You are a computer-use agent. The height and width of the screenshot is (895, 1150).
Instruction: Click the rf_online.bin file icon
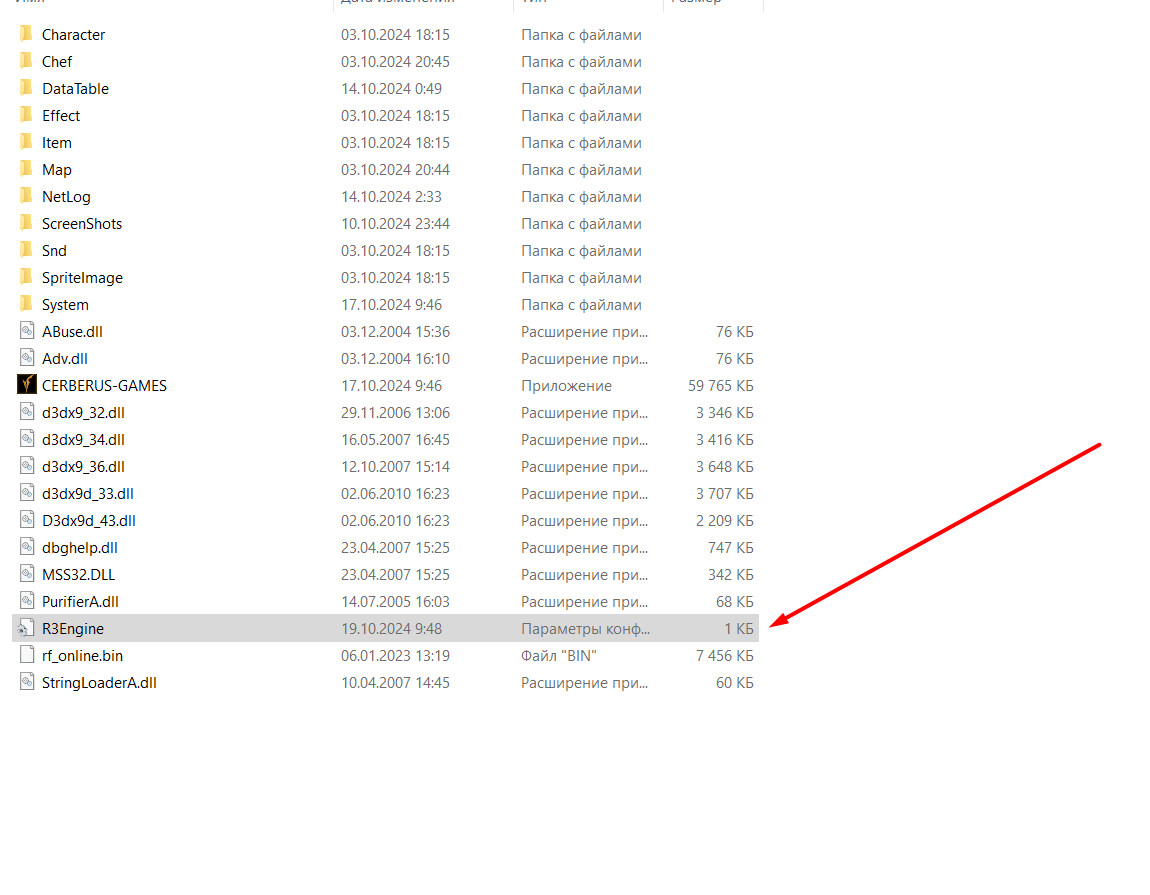[x=27, y=655]
